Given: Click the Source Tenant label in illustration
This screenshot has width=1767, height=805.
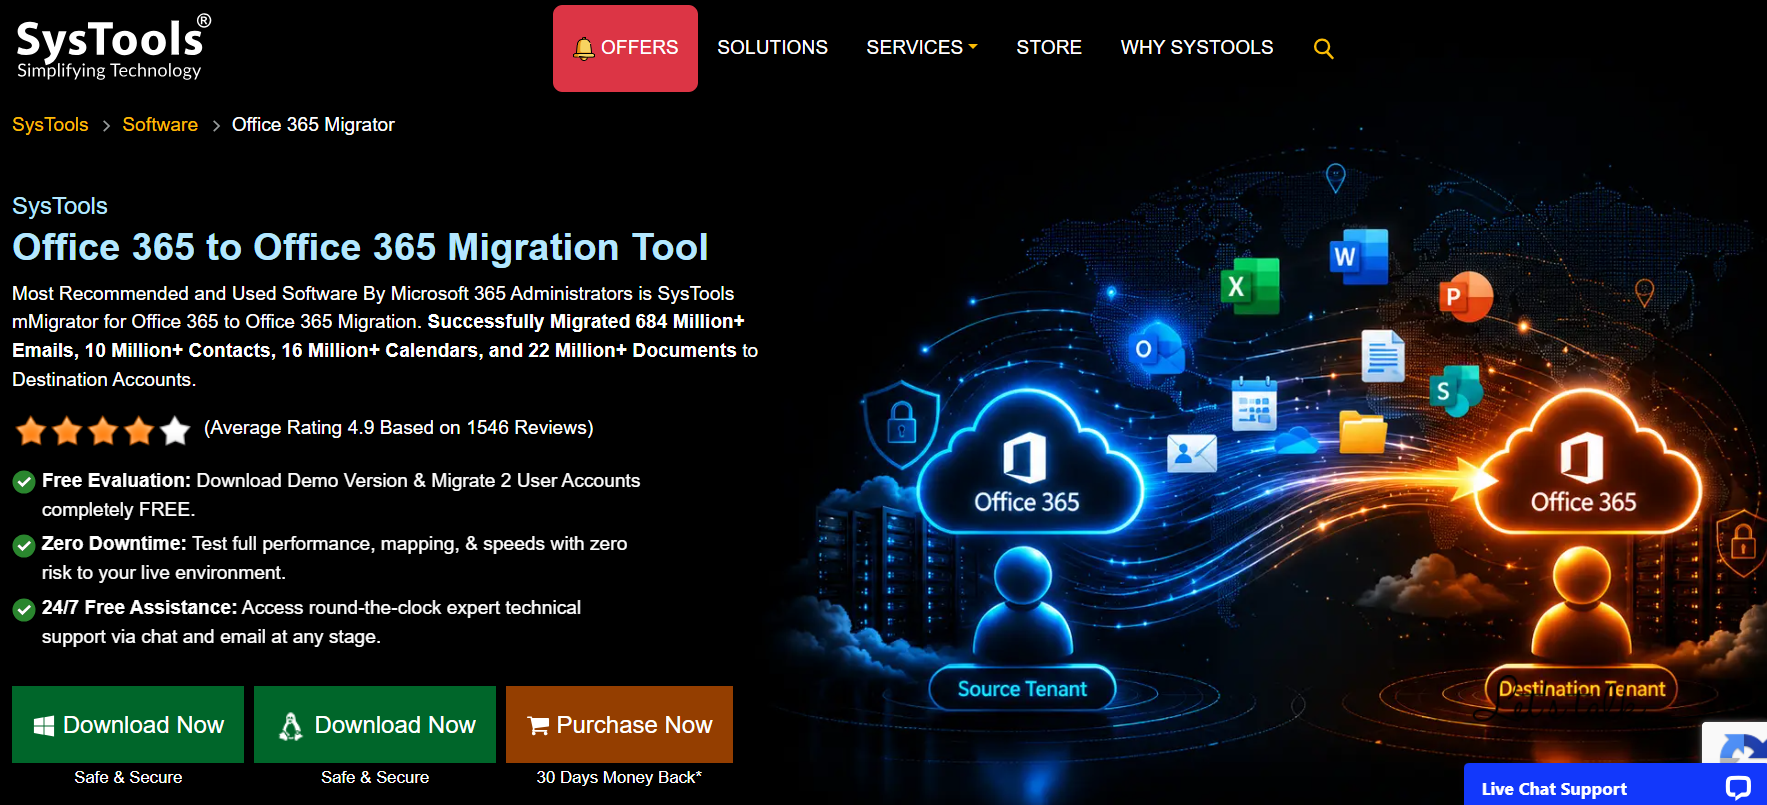Looking at the screenshot, I should (1022, 688).
